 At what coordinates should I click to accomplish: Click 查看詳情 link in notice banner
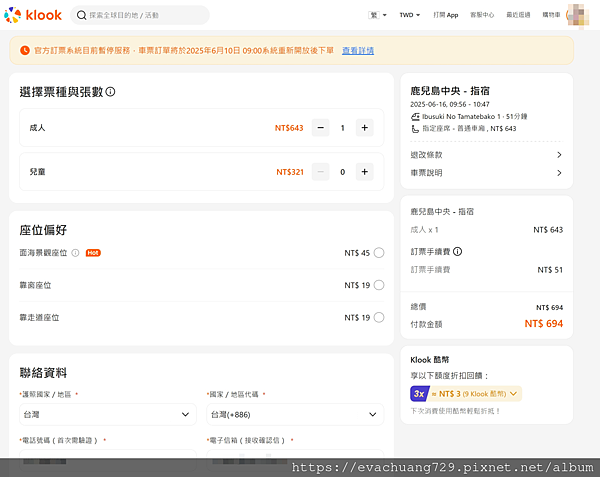[x=358, y=50]
